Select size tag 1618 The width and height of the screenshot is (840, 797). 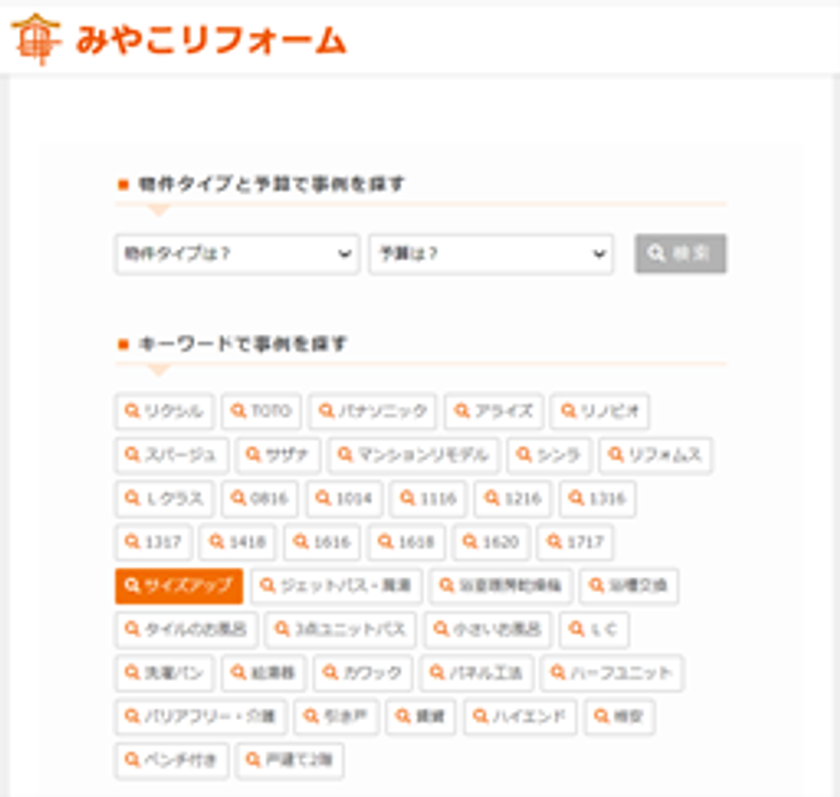[x=407, y=542]
